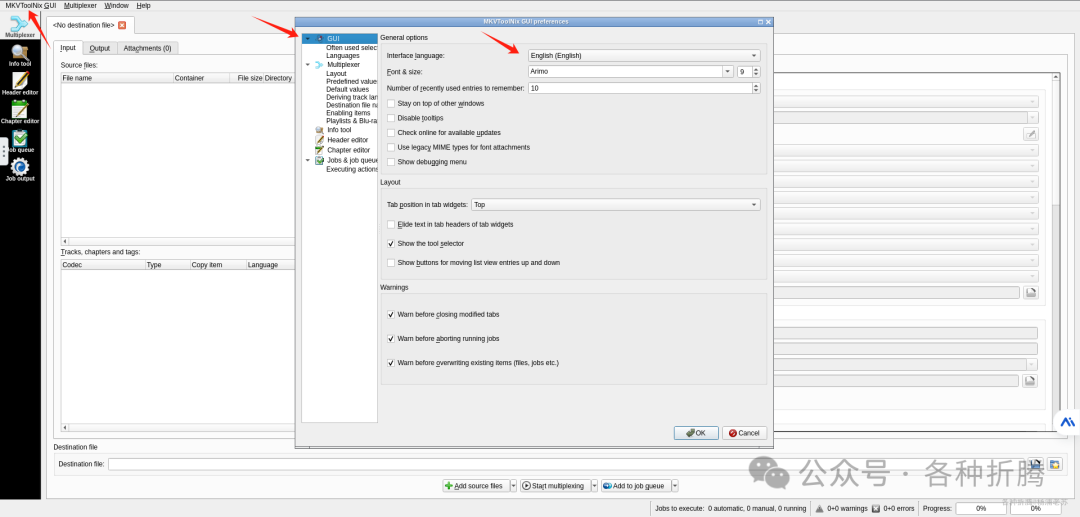Click the errors icon in the status bar
Viewport: 1080px width, 517px height.
(875, 509)
